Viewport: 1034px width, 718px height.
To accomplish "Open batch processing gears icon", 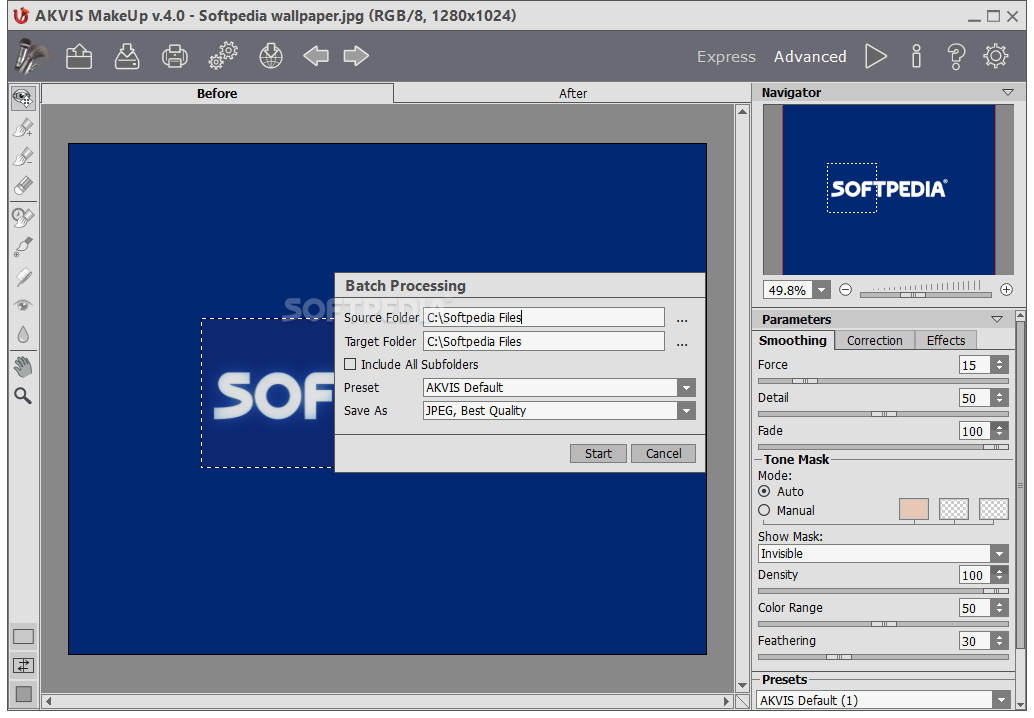I will point(223,56).
